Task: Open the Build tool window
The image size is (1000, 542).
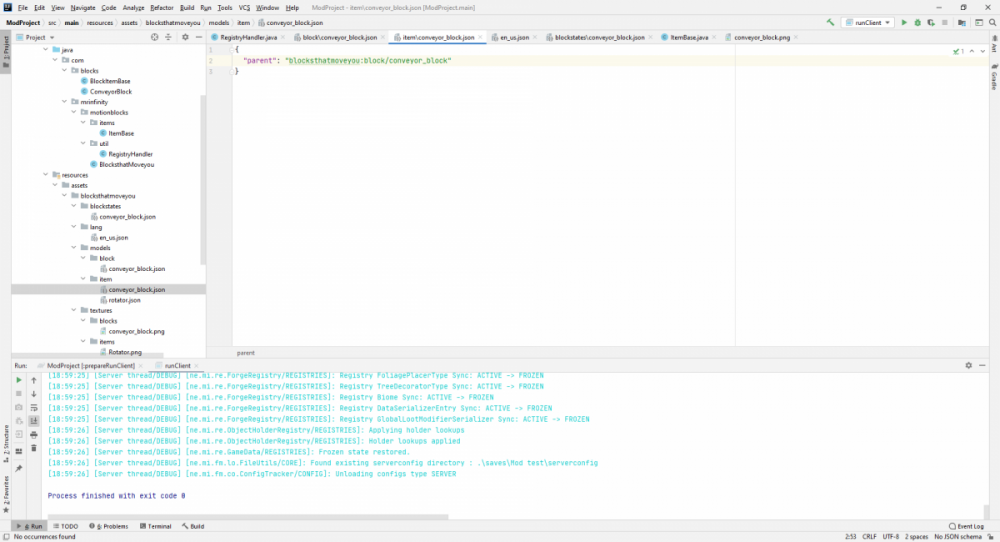Action: point(193,526)
